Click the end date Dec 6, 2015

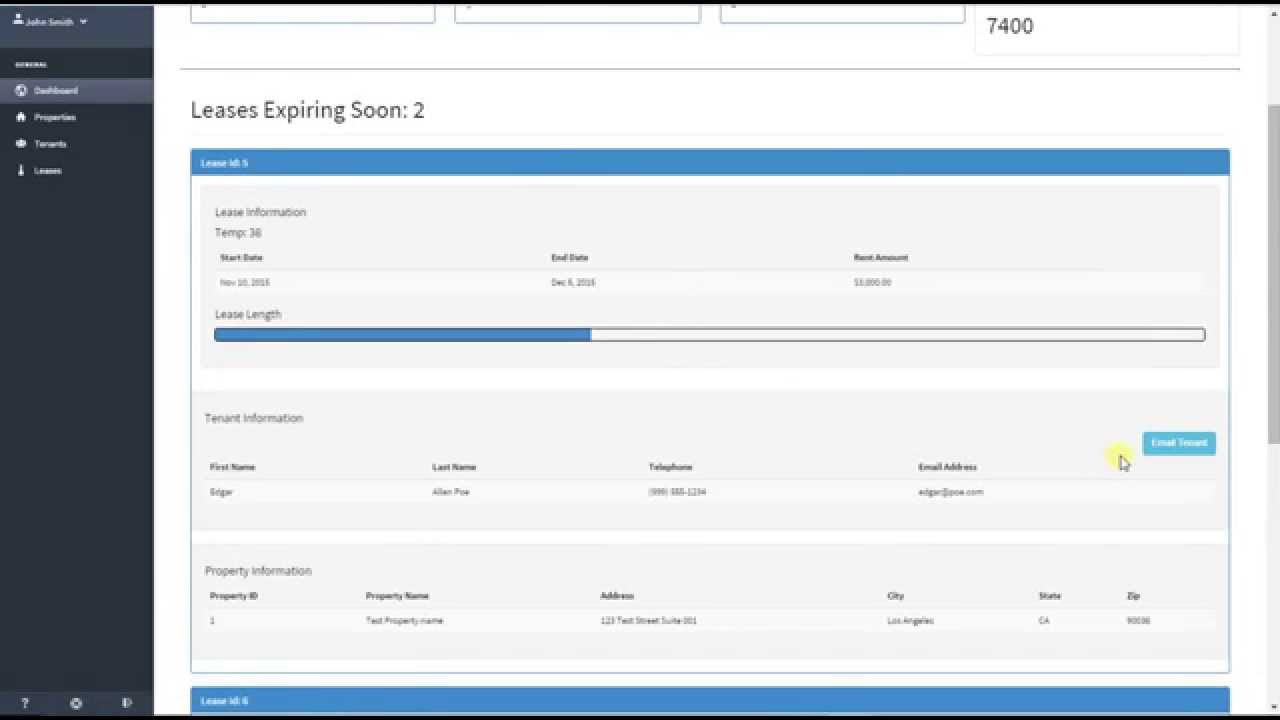point(573,283)
